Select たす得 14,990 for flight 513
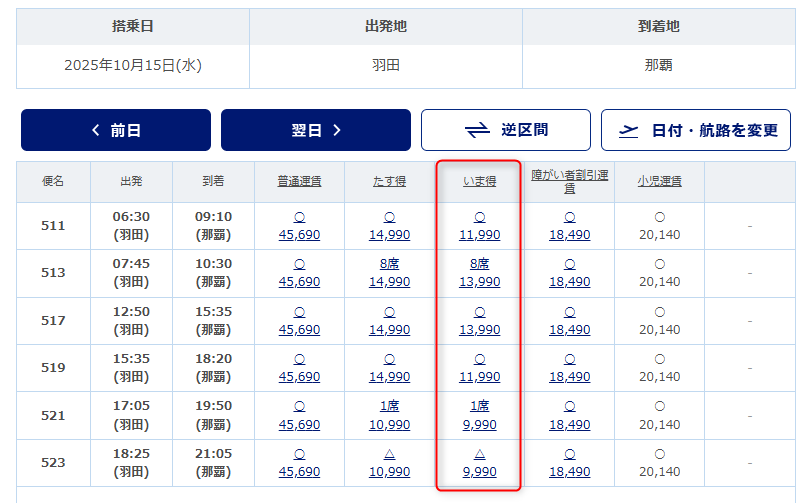The image size is (807, 503). pyautogui.click(x=390, y=282)
